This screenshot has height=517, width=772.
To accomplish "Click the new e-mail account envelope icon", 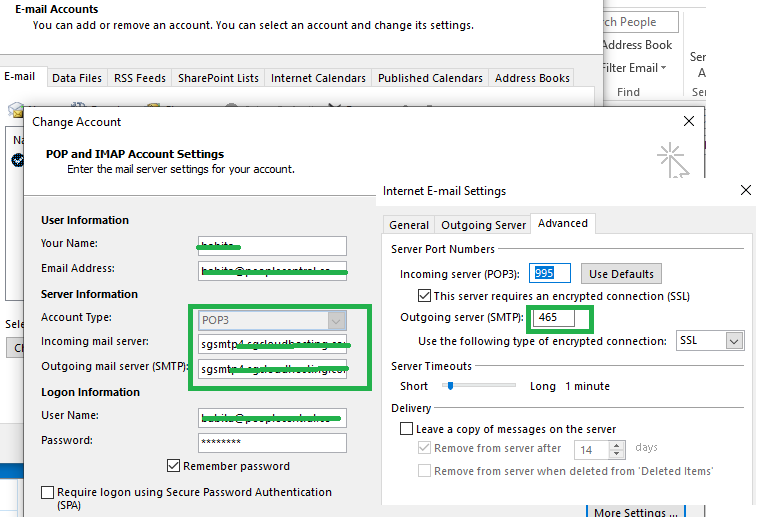I will (16, 109).
